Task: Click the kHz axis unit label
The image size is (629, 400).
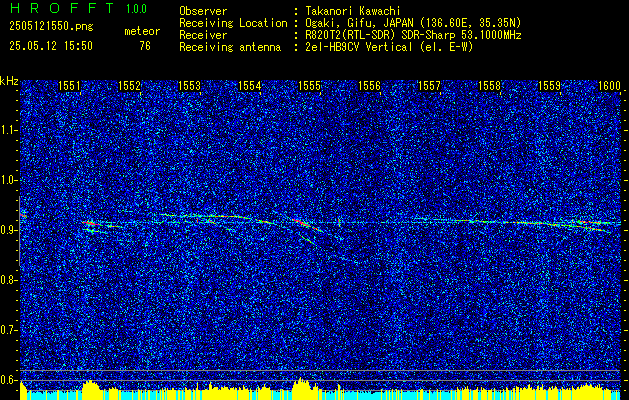Action: 9,81
